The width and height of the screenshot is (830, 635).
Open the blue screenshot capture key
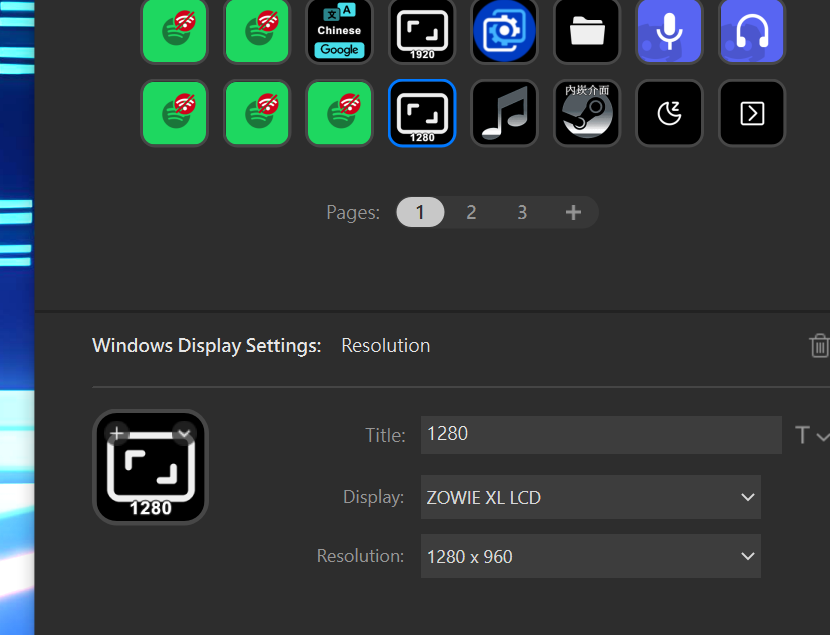[504, 31]
